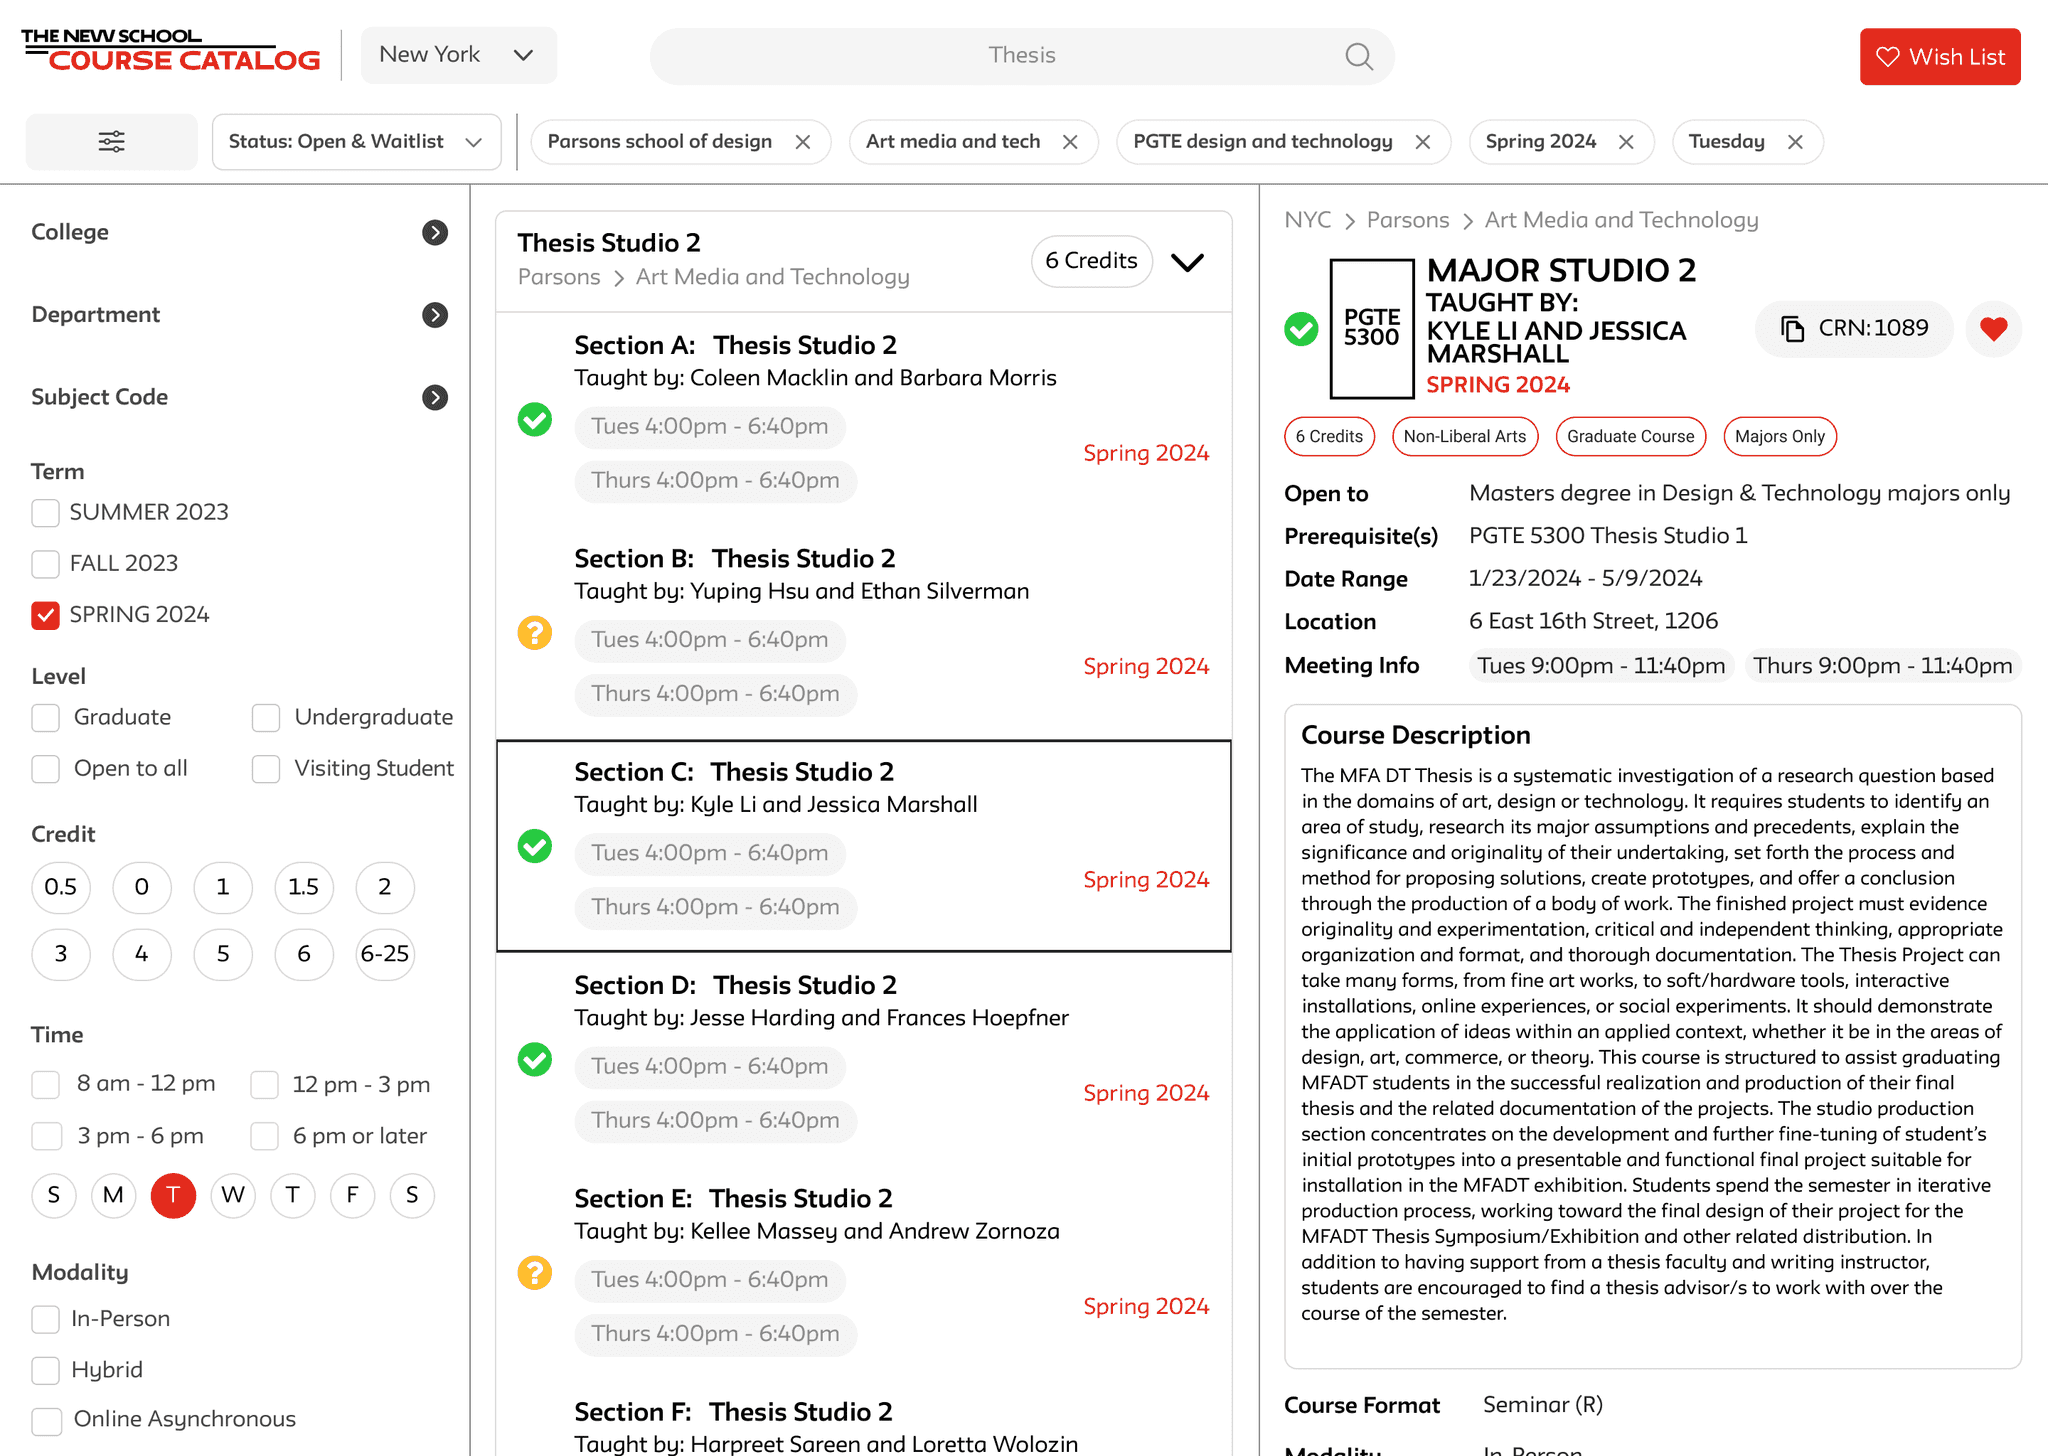Remove the Spring 2024 filter chip
This screenshot has height=1456, width=2048.
tap(1626, 142)
